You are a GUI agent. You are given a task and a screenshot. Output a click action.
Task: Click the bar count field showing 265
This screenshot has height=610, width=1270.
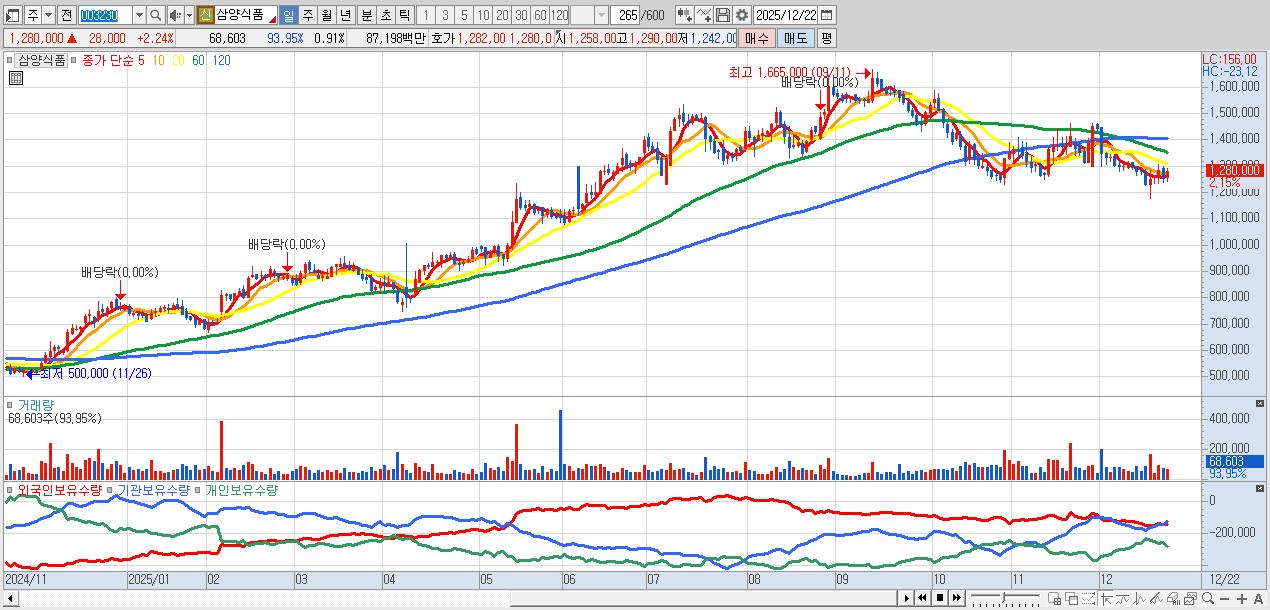pos(625,15)
